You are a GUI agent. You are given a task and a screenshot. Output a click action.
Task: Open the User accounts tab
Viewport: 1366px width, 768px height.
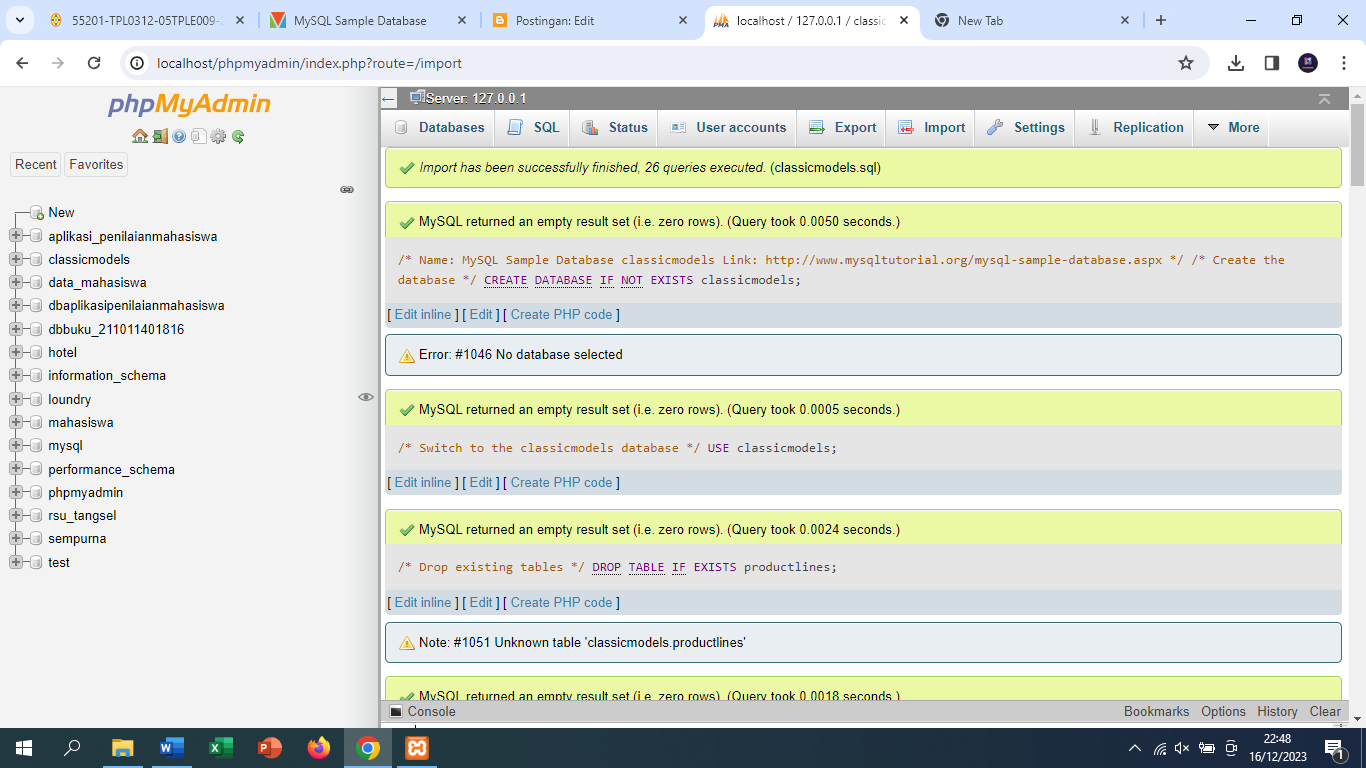728,127
